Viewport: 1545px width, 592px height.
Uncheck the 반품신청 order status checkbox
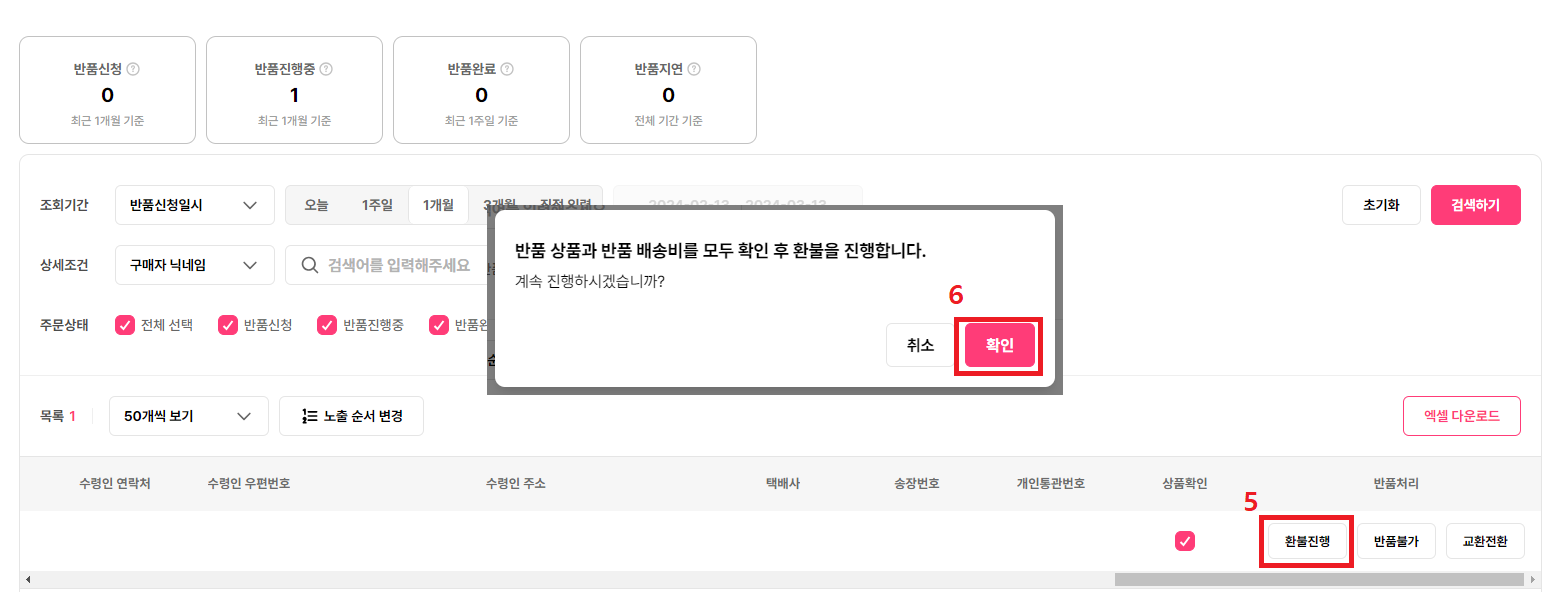click(x=228, y=325)
